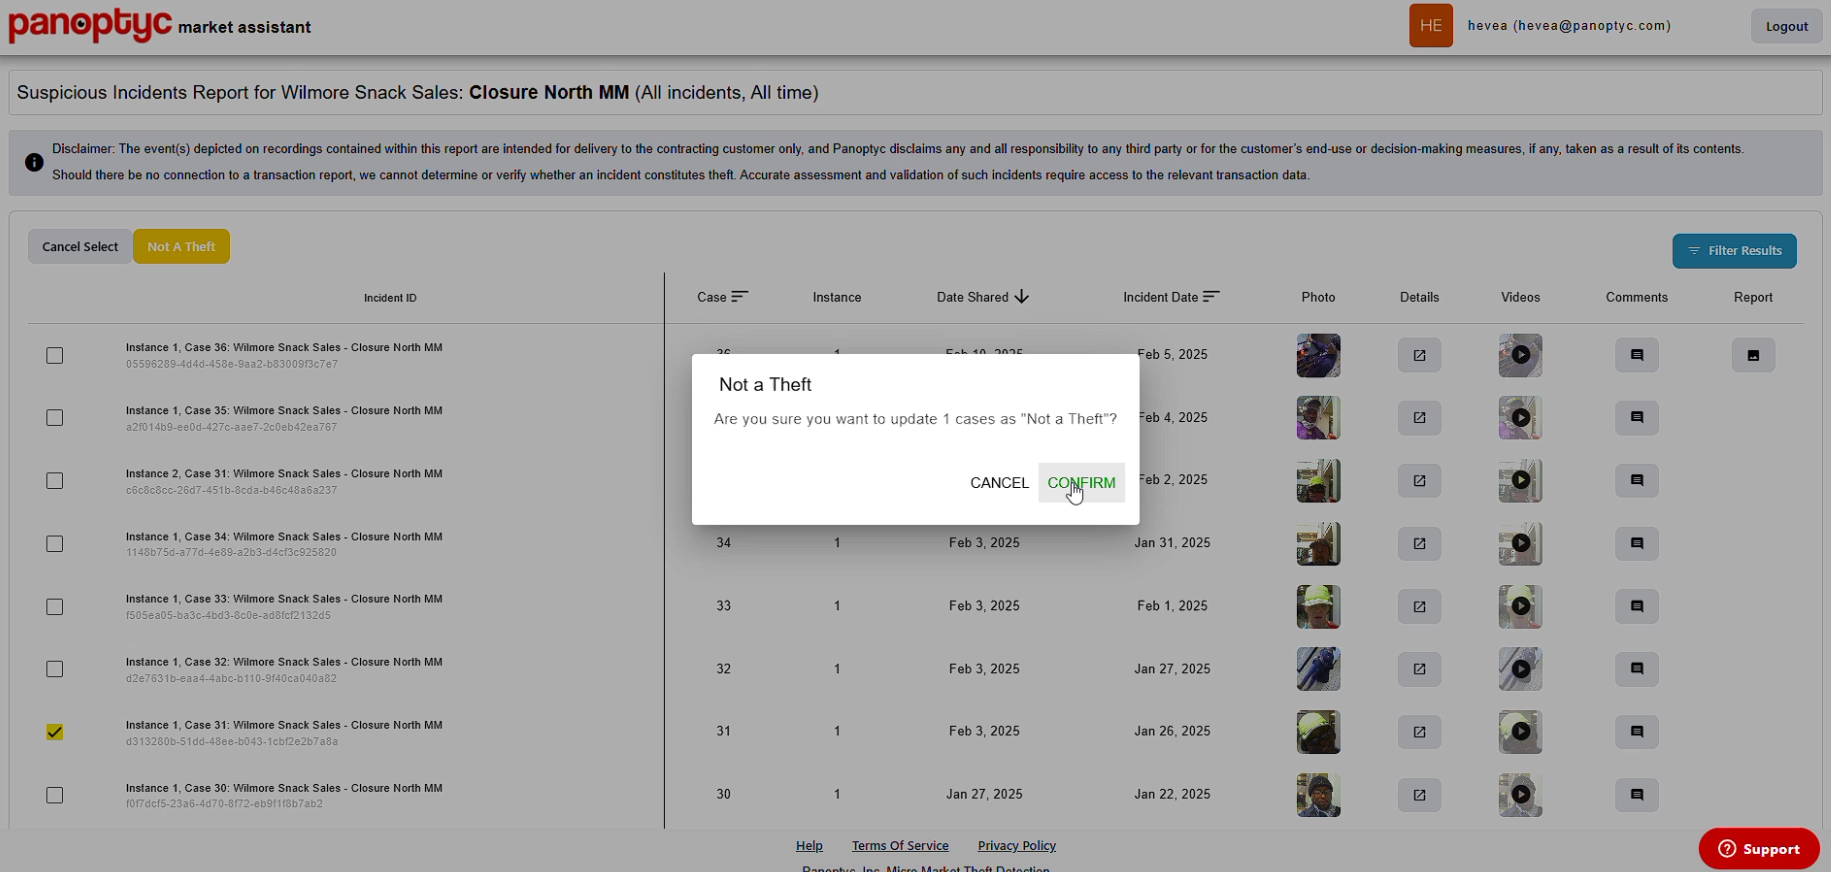The height and width of the screenshot is (872, 1831).
Task: Open comments icon for Feb 2, 2025 incident
Action: (1637, 481)
